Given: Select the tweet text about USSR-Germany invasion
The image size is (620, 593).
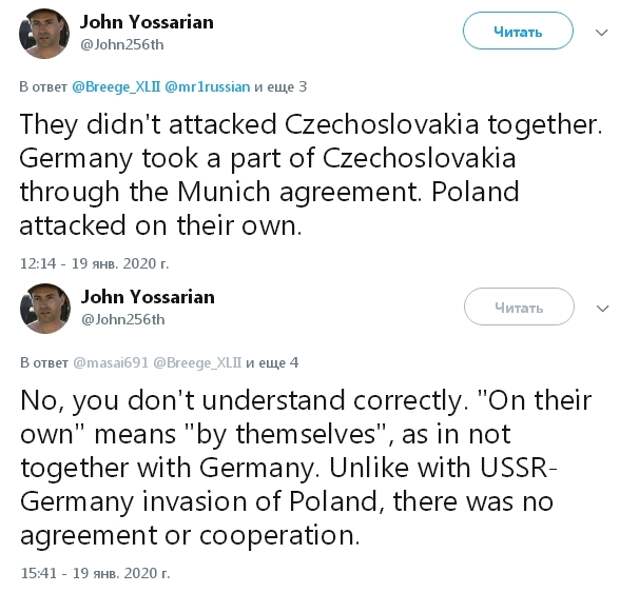Looking at the screenshot, I should click(x=306, y=467).
